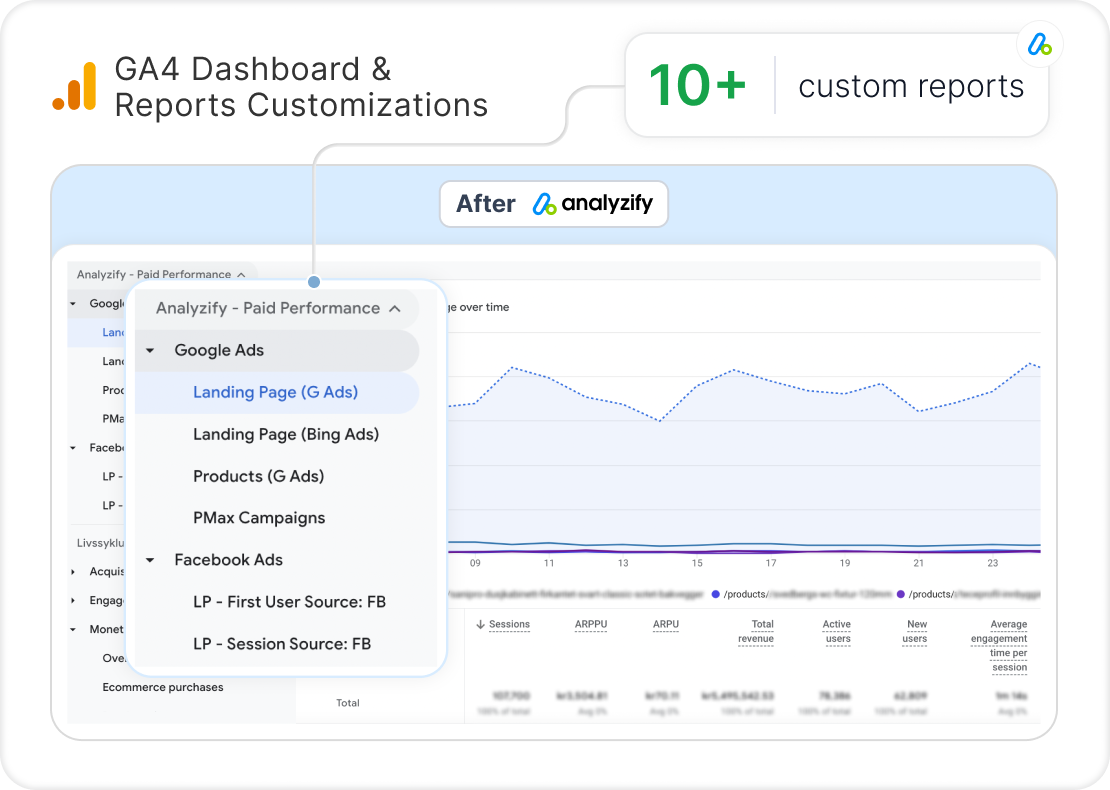Open PMax Campaigns report
The height and width of the screenshot is (790, 1110).
tap(259, 518)
